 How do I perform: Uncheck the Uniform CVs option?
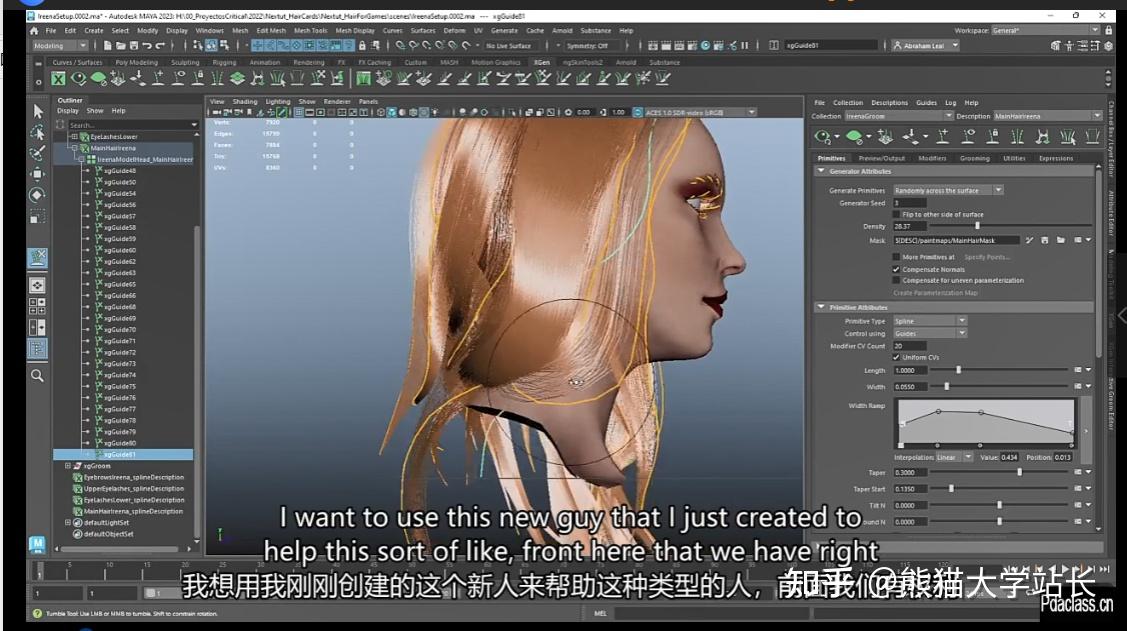point(896,357)
